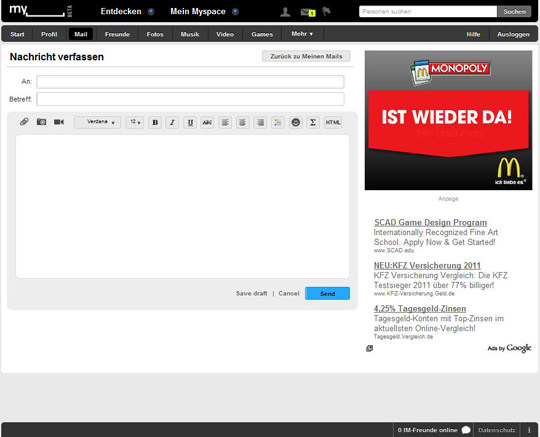Switch to the Fotos tab
The image size is (540, 437).
click(x=155, y=34)
